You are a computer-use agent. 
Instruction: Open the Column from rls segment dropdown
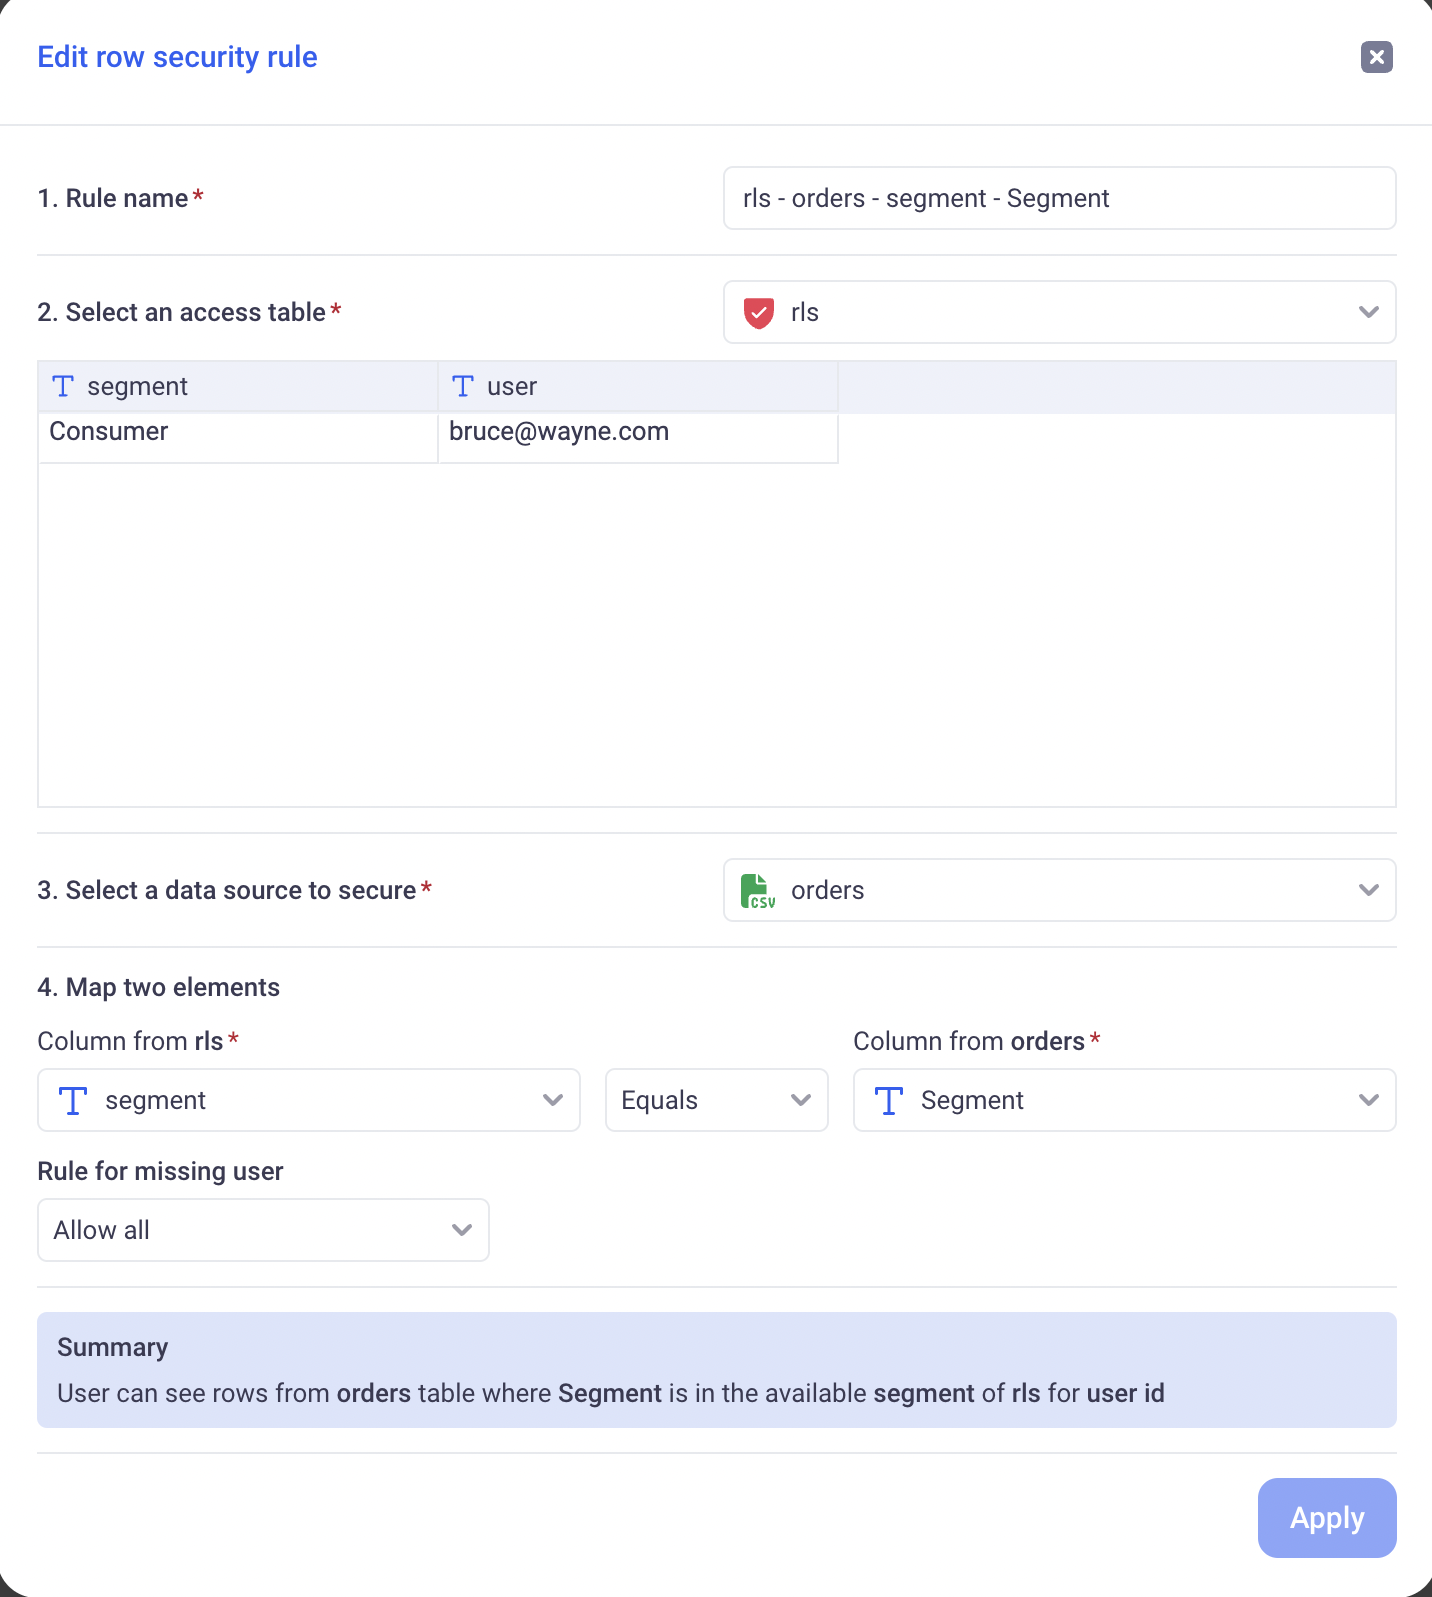coord(308,1100)
